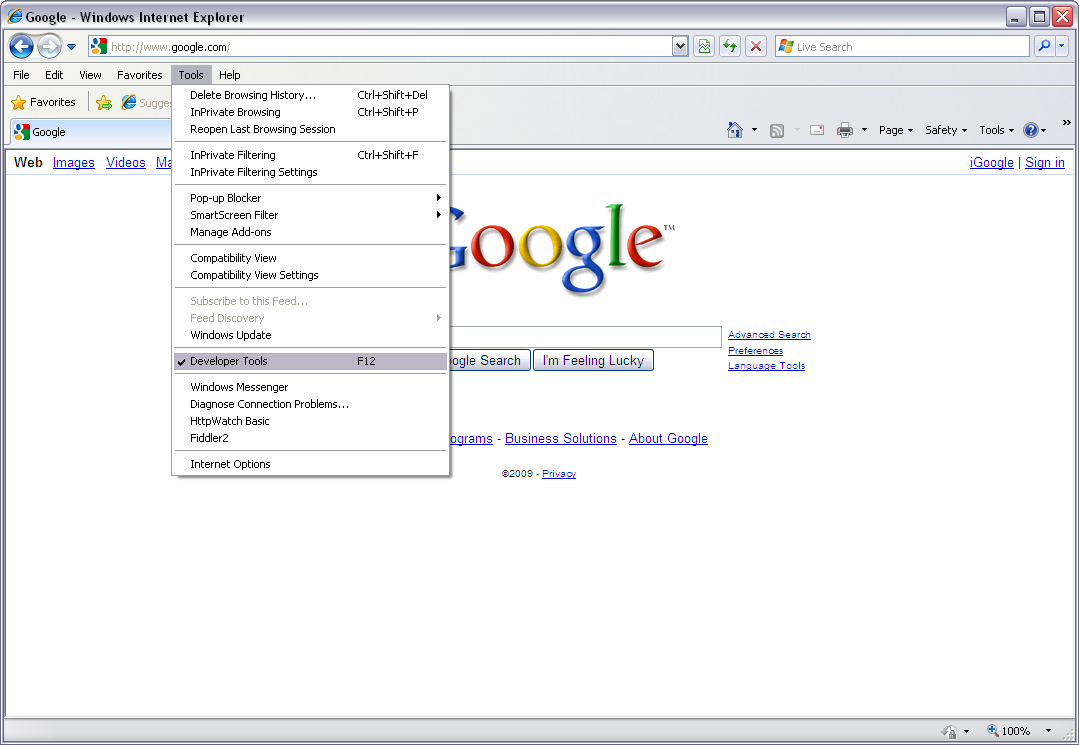This screenshot has height=745, width=1079.
Task: Expand the address bar URL dropdown
Action: click(x=680, y=46)
